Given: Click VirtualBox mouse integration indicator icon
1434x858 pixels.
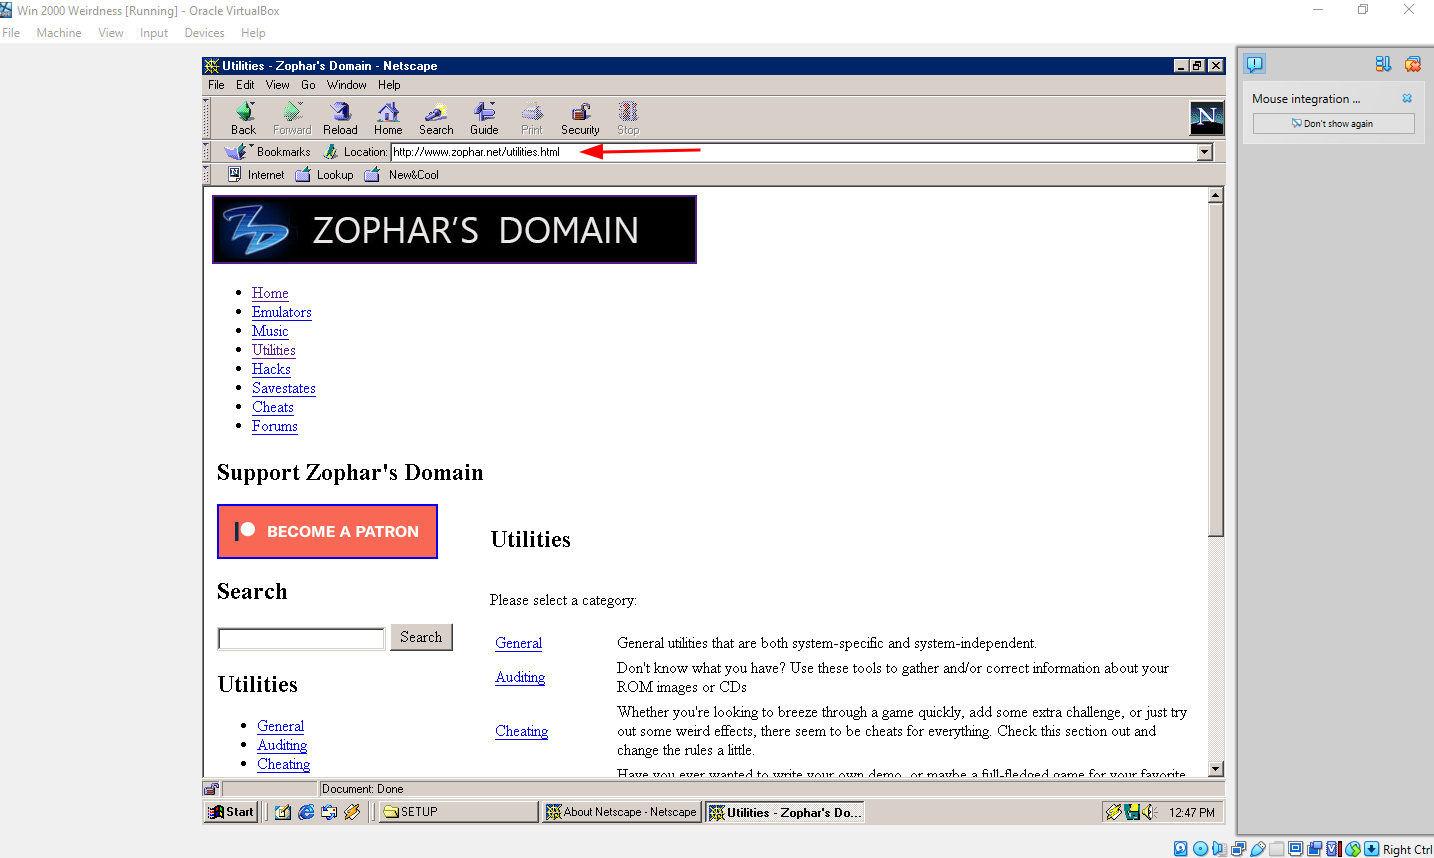Looking at the screenshot, I should click(1353, 849).
